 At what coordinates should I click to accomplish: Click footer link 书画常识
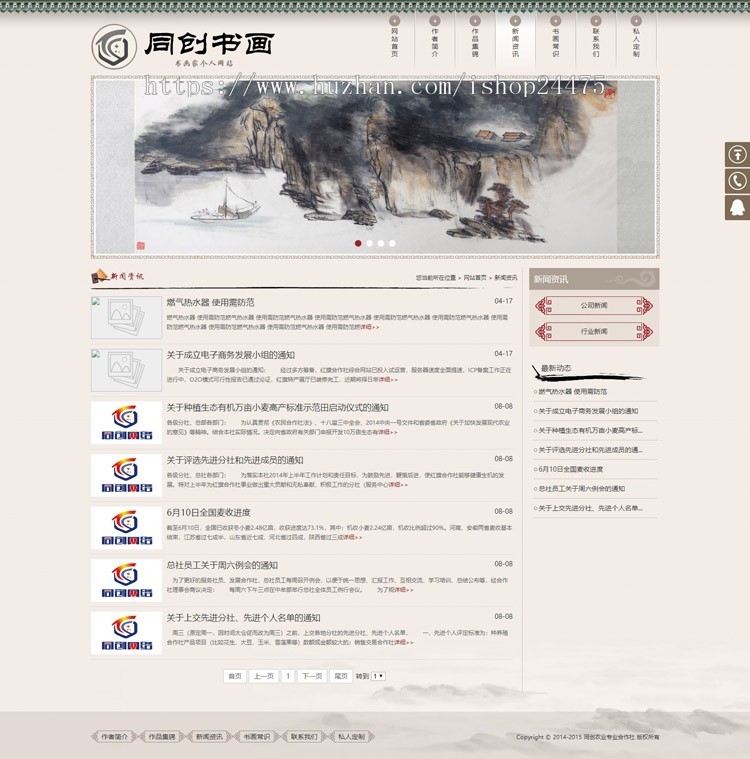tap(257, 737)
